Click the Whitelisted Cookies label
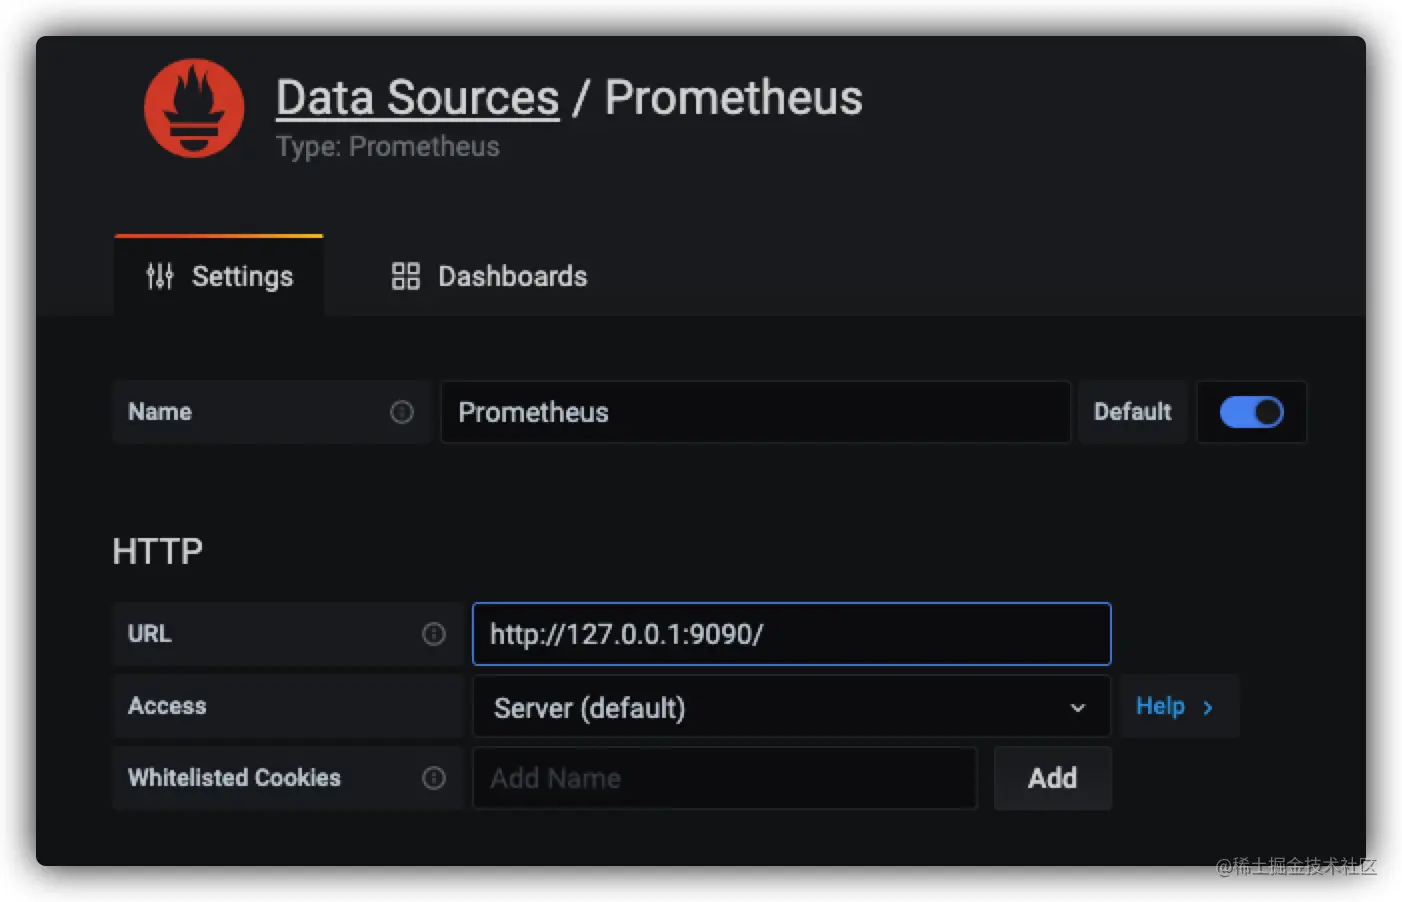The height and width of the screenshot is (902, 1402). pyautogui.click(x=234, y=778)
